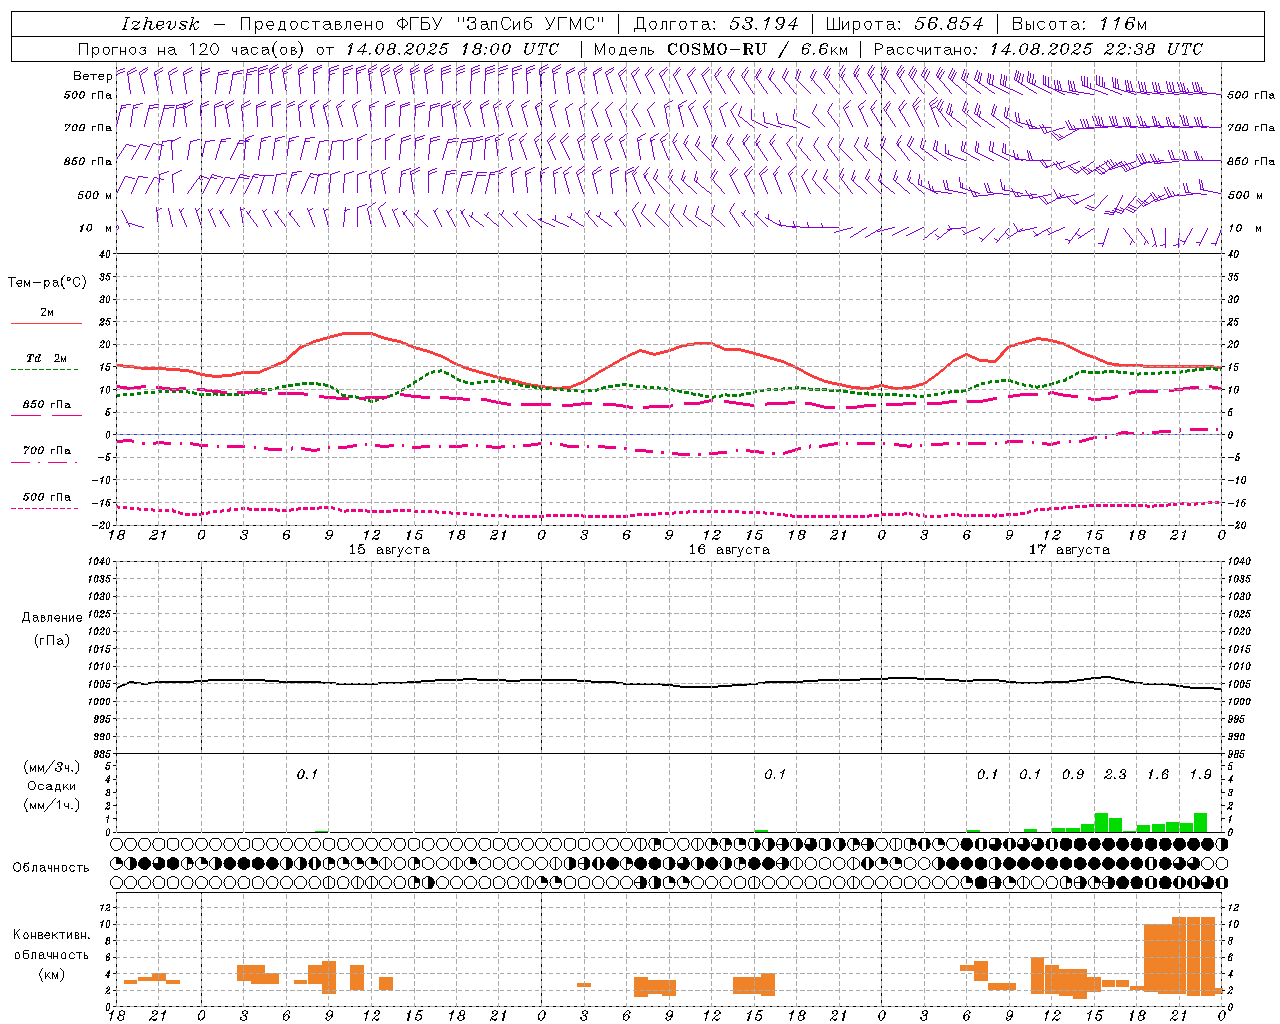This screenshot has width=1280, height=1024.
Task: Click the 'Предоставлено ФГБУ ЗапСиб УГМС' provider text
Action: point(422,24)
